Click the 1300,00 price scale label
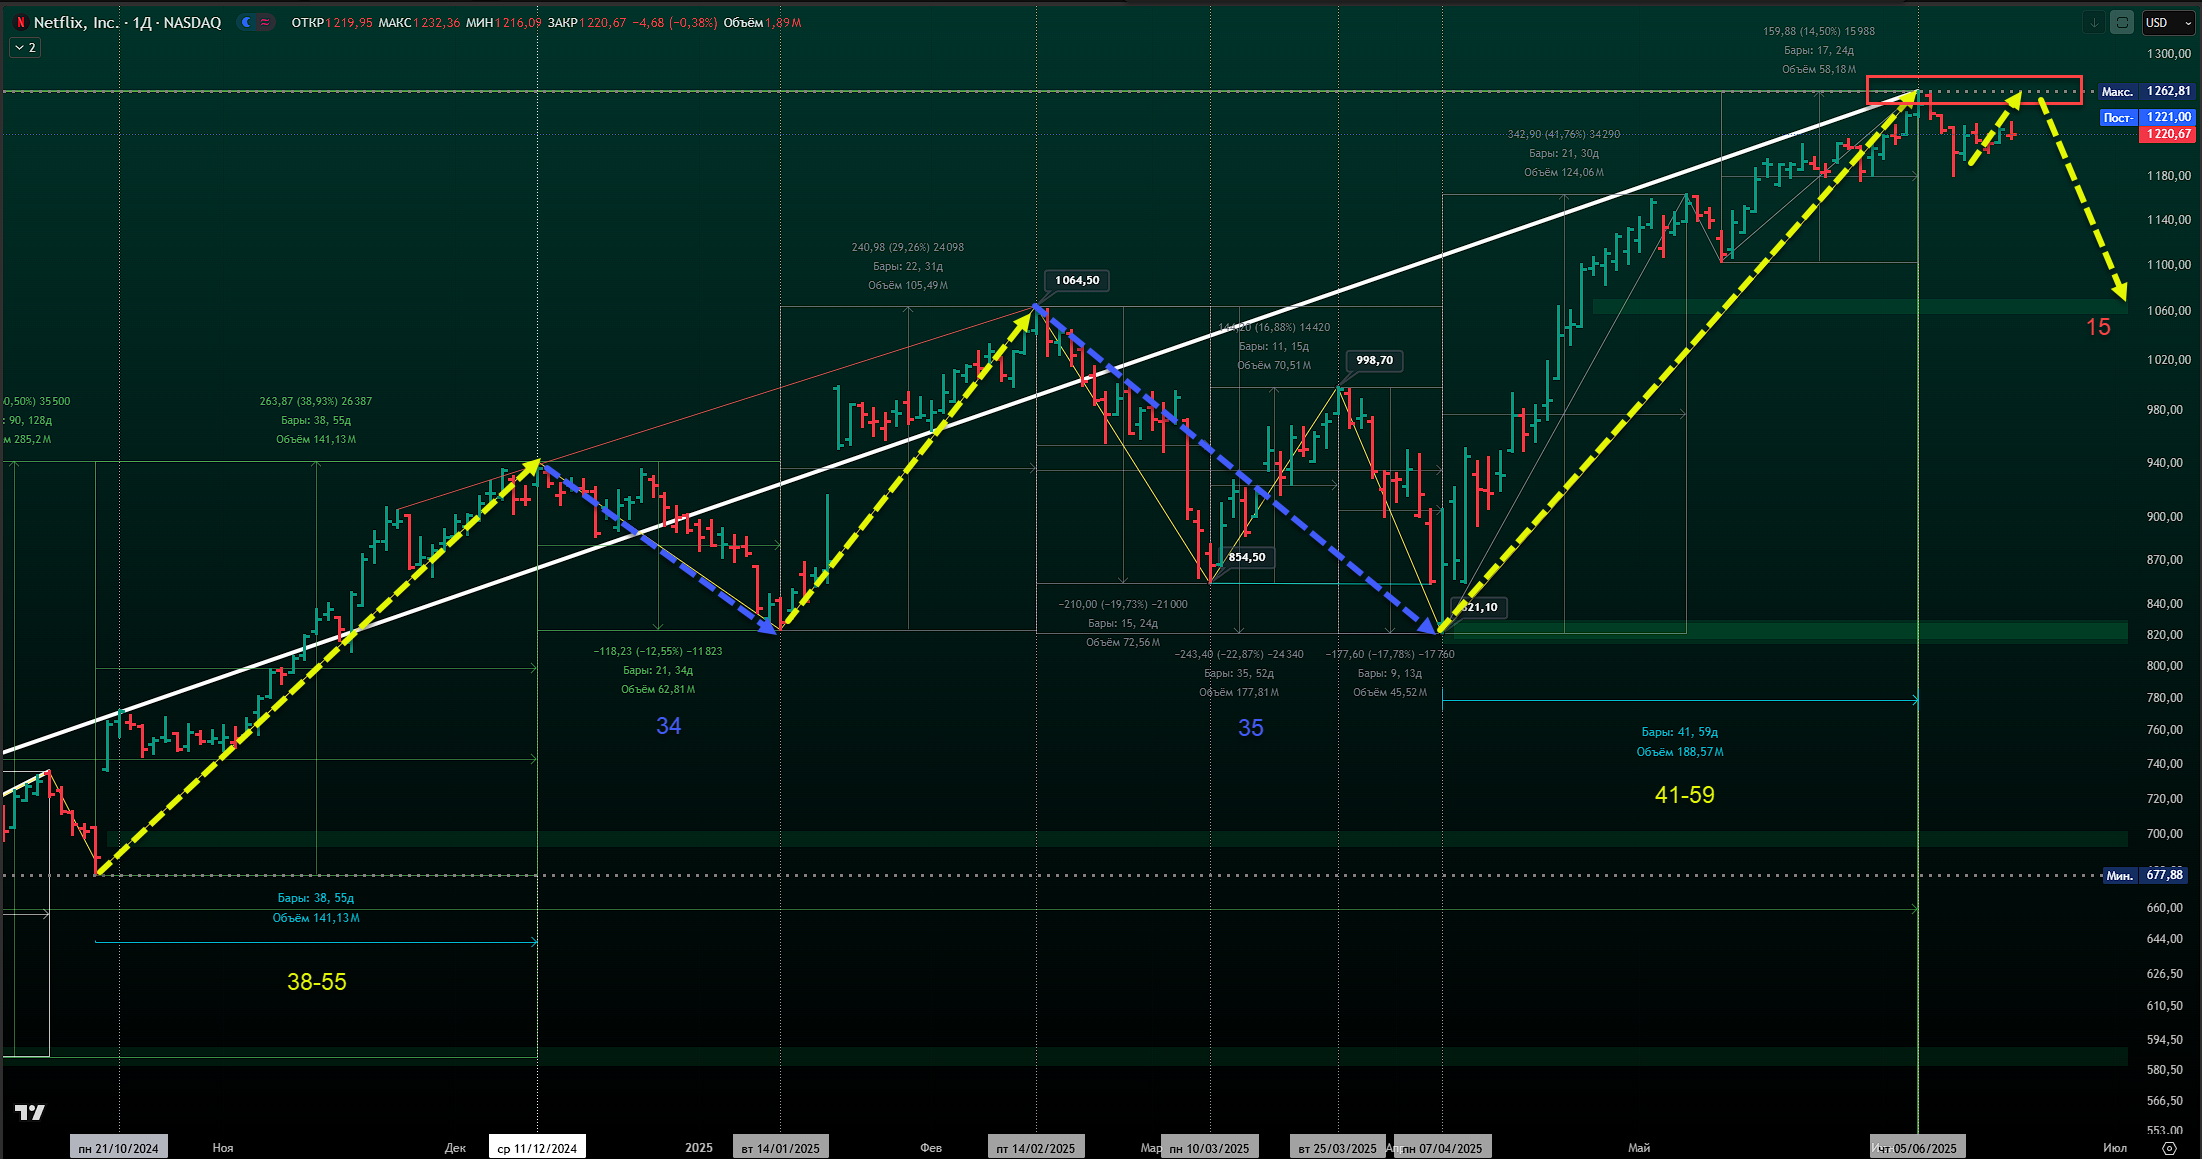This screenshot has height=1159, width=2202. [2168, 54]
